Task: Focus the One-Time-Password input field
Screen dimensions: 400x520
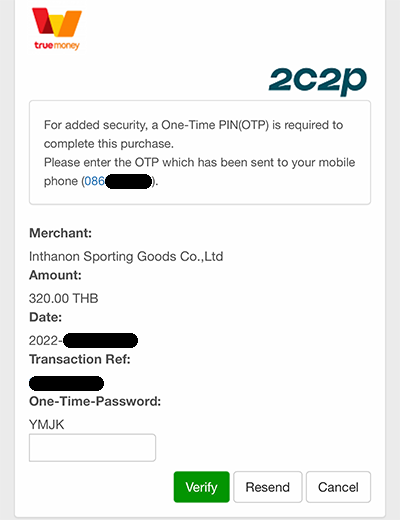Action: [x=92, y=448]
